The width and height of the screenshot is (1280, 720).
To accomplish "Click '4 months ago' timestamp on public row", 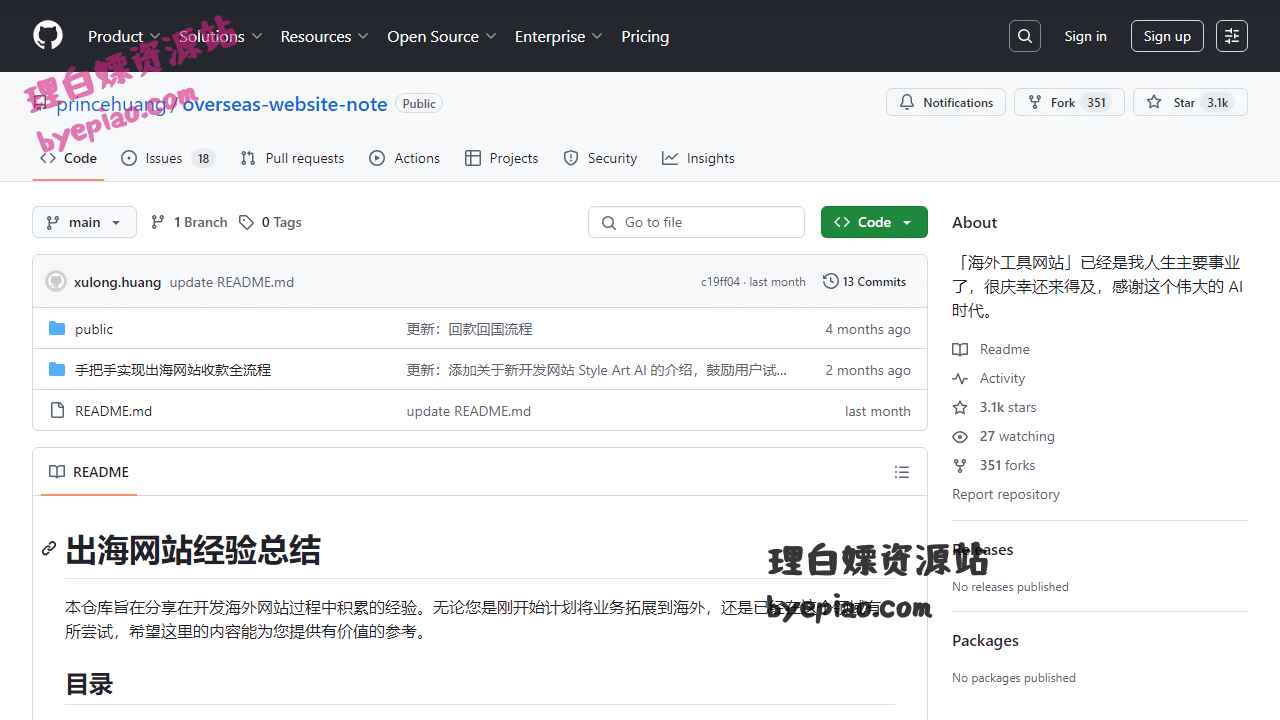I will (x=868, y=329).
